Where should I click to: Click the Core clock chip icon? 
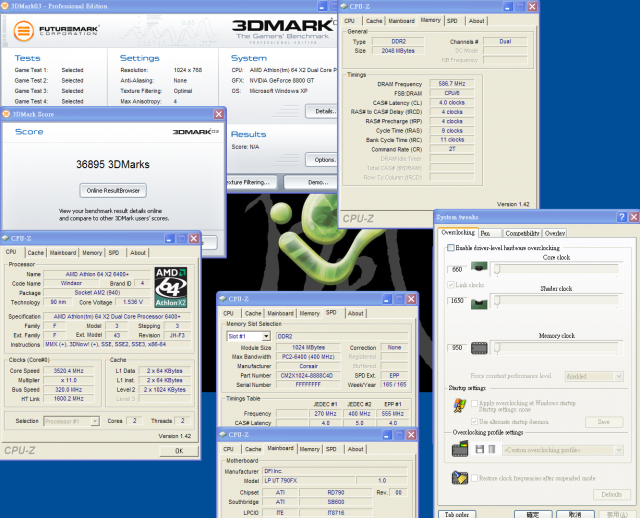pos(479,267)
